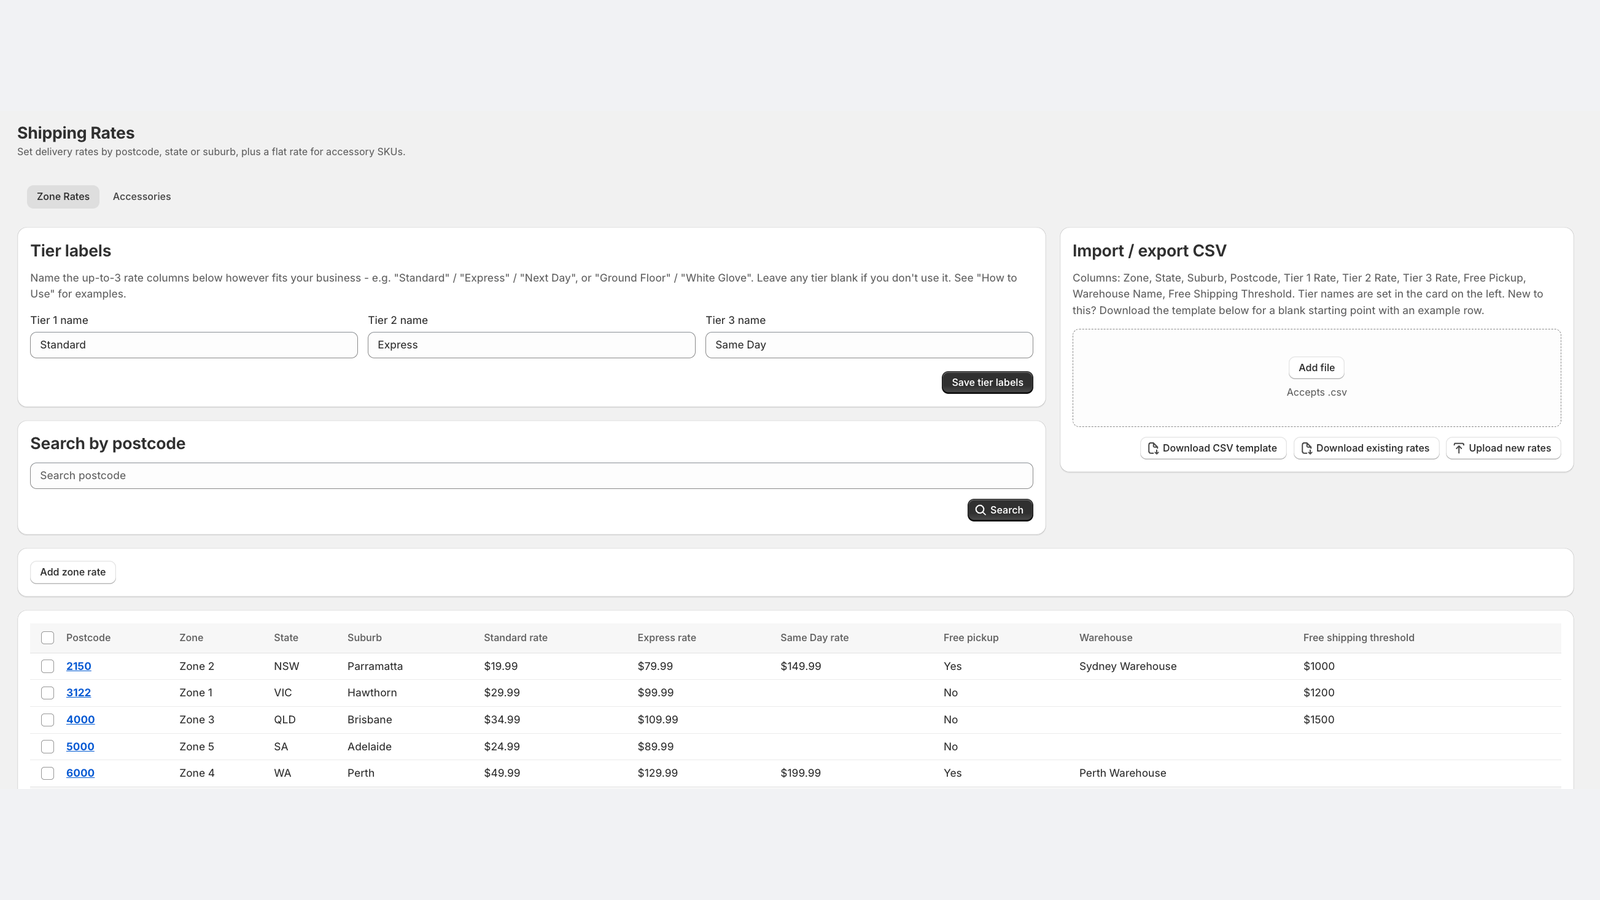Click the Warehouse column header
The width and height of the screenshot is (1600, 900).
tap(1106, 638)
